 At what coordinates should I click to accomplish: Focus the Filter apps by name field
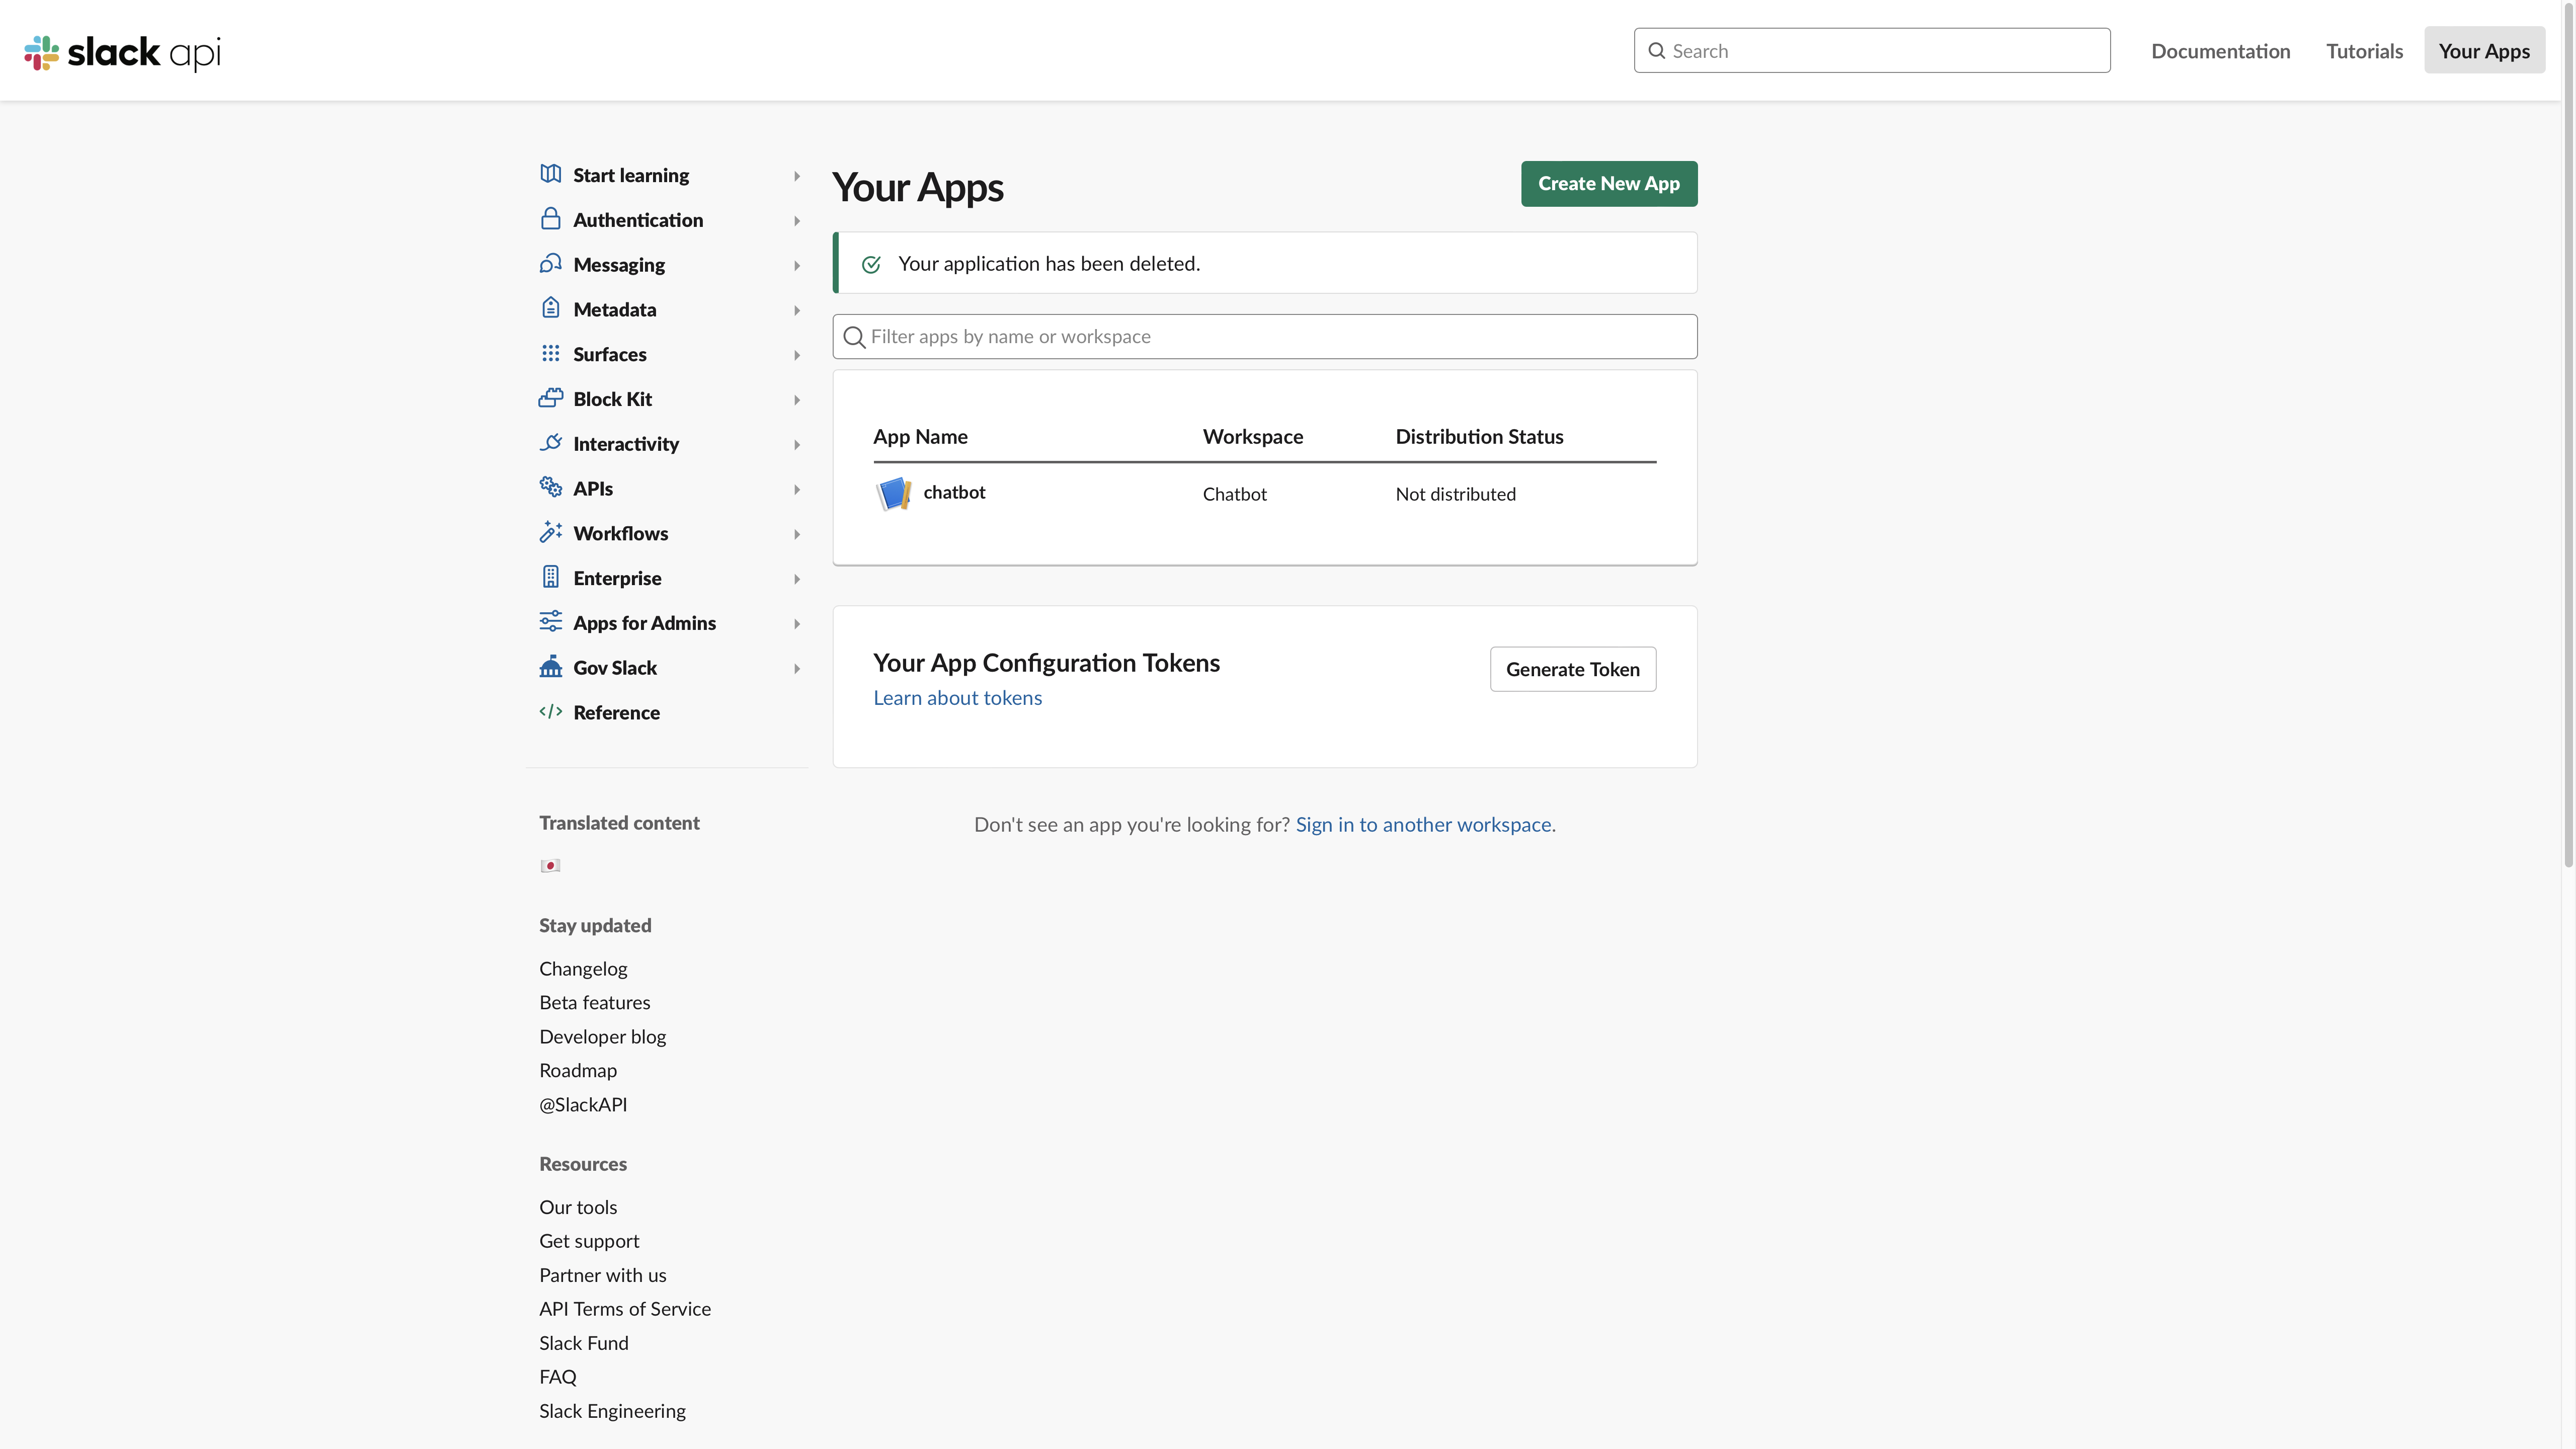pyautogui.click(x=1264, y=337)
